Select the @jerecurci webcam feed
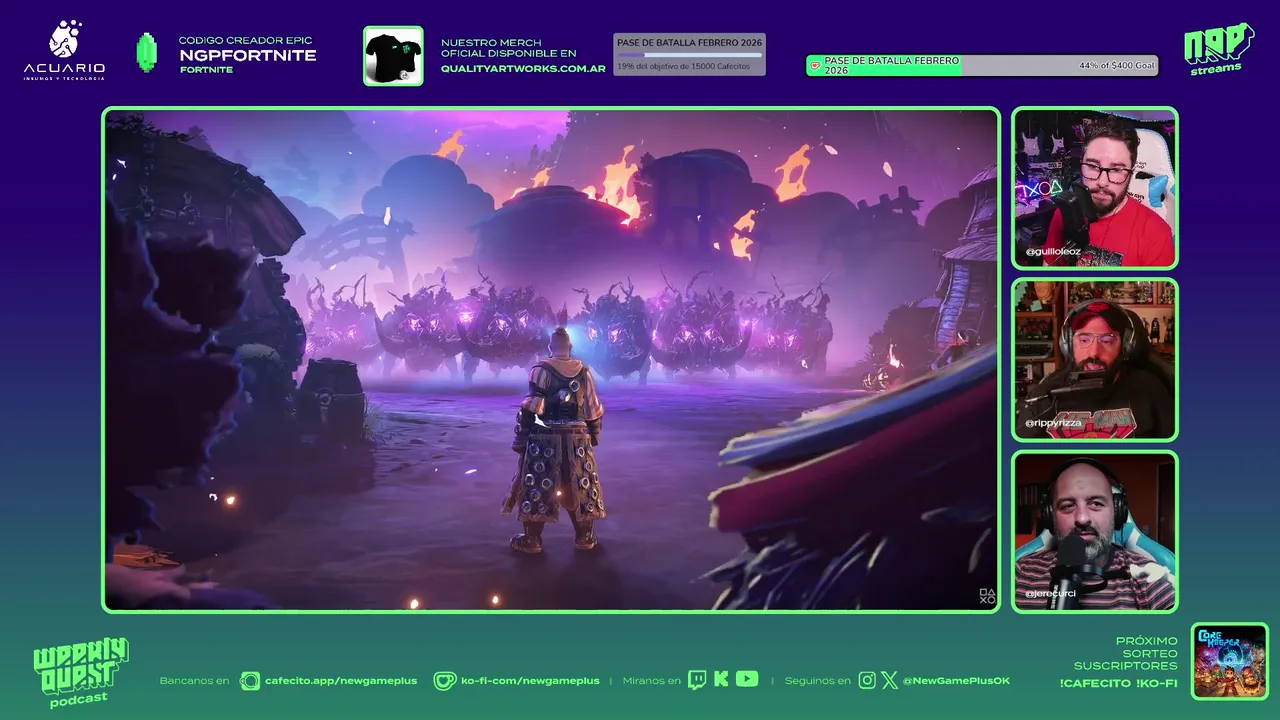The width and height of the screenshot is (1280, 720). [1095, 531]
